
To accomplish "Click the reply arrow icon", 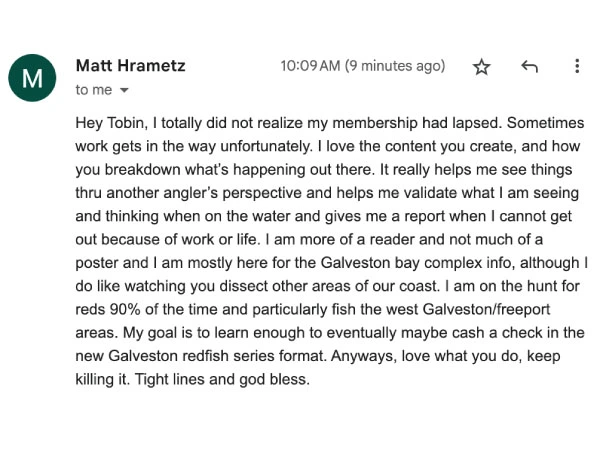I will click(529, 67).
